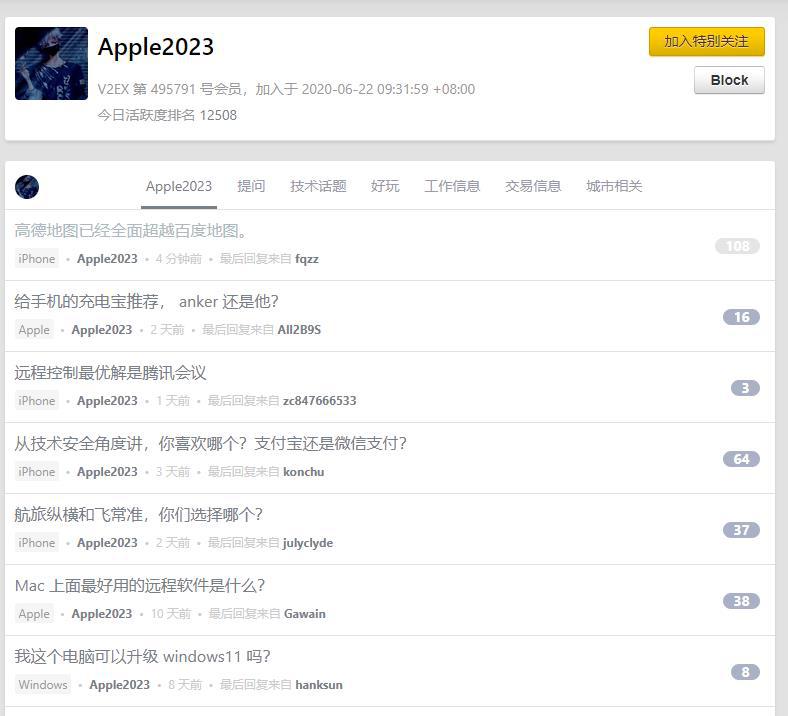Image resolution: width=788 pixels, height=716 pixels.
Task: Switch to the 城市相关 tab
Action: 614,186
